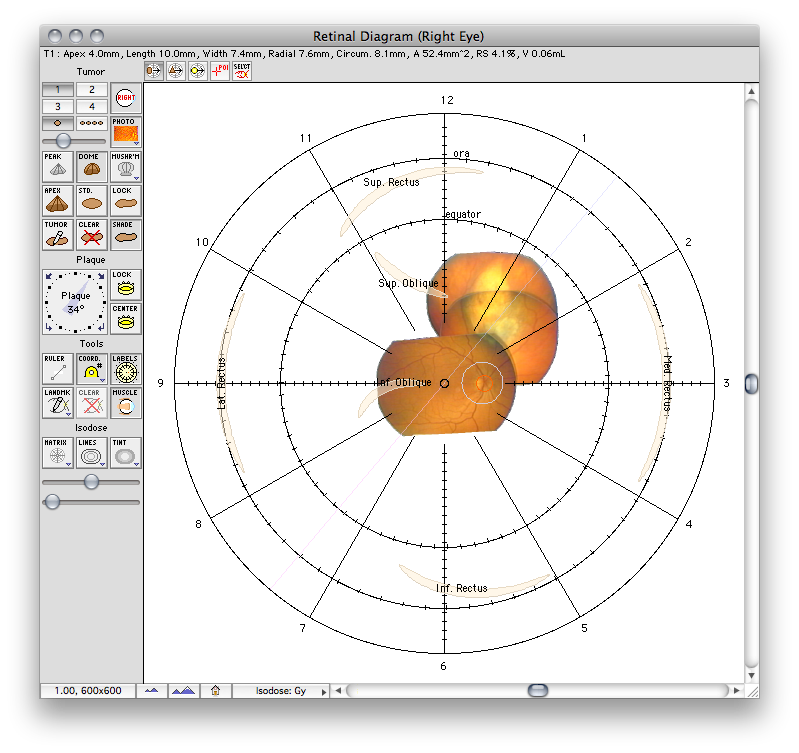Screen dimensions: 799x753
Task: Click the small zoom-out mountain icon
Action: (151, 691)
